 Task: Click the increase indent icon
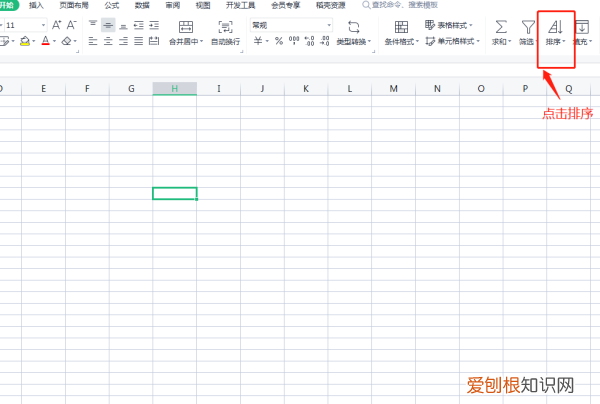[x=154, y=25]
